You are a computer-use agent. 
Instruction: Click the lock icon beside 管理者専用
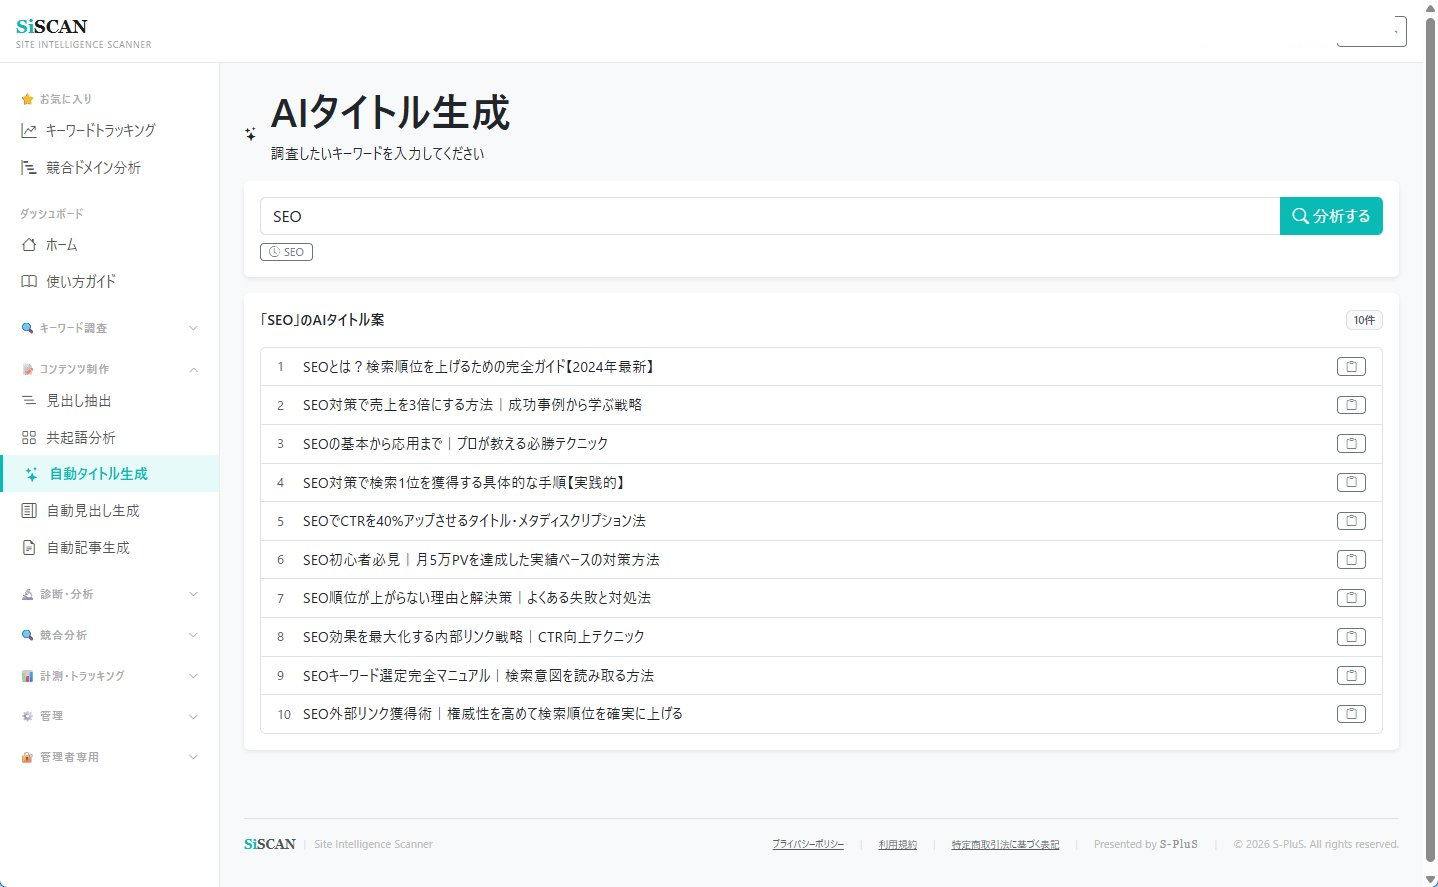[27, 757]
